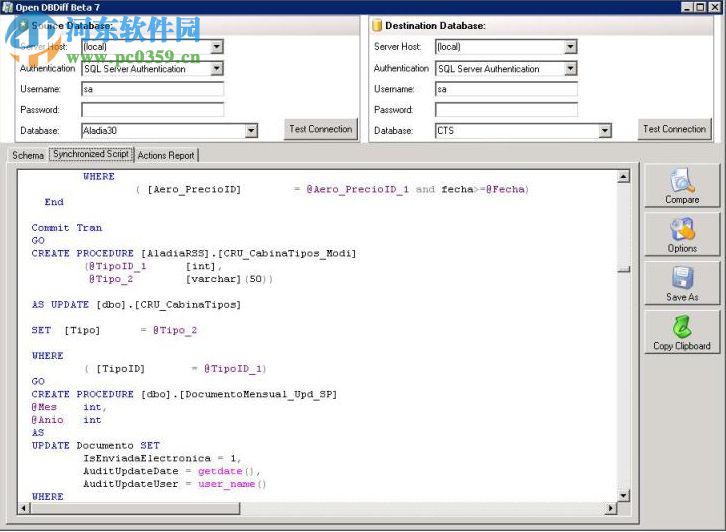
Task: Click the '@Mes int,' parameter line
Action: 69,407
